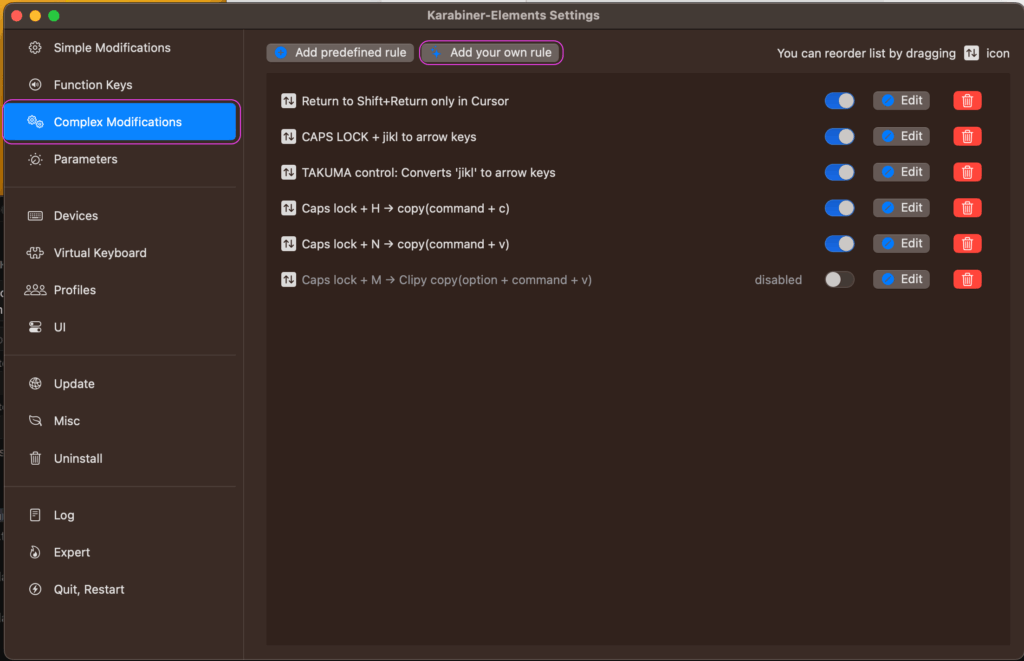Click 'You can reorder list by dragging' hint text
The width and height of the screenshot is (1024, 661).
tap(866, 54)
